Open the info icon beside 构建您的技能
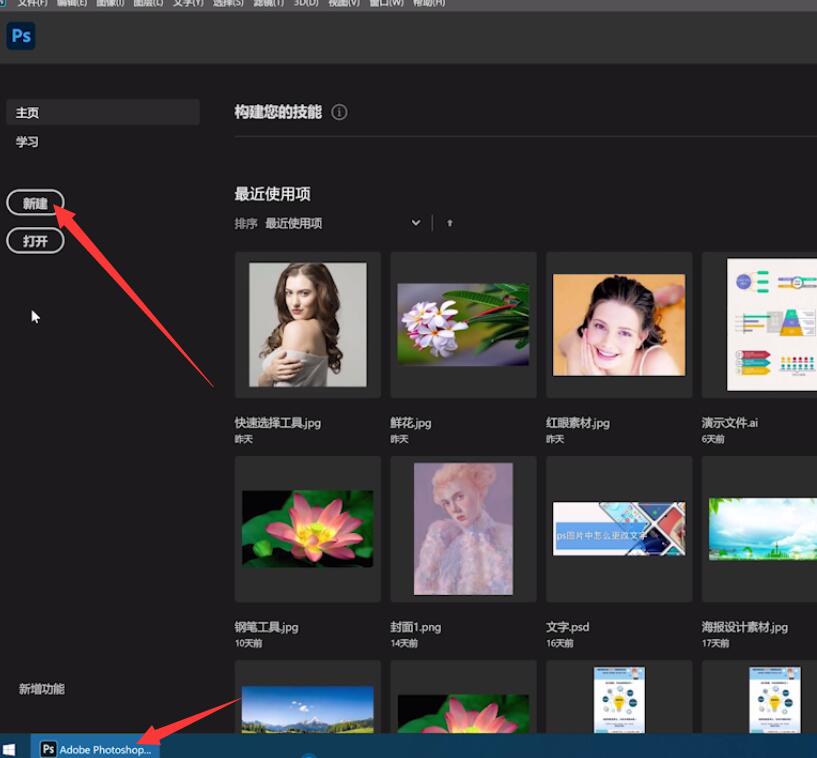The height and width of the screenshot is (758, 817). 339,112
